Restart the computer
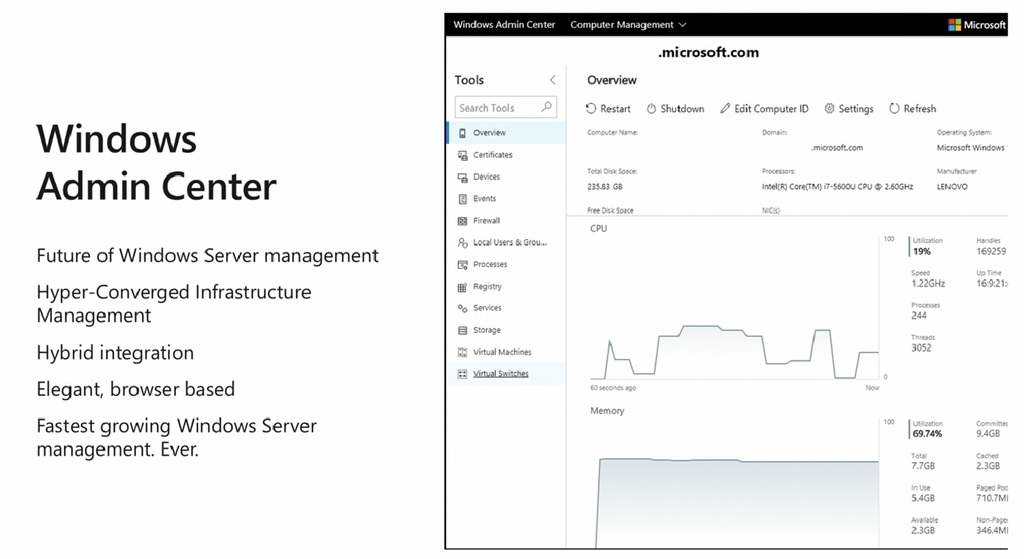Image resolution: width=1024 pixels, height=559 pixels. click(608, 108)
